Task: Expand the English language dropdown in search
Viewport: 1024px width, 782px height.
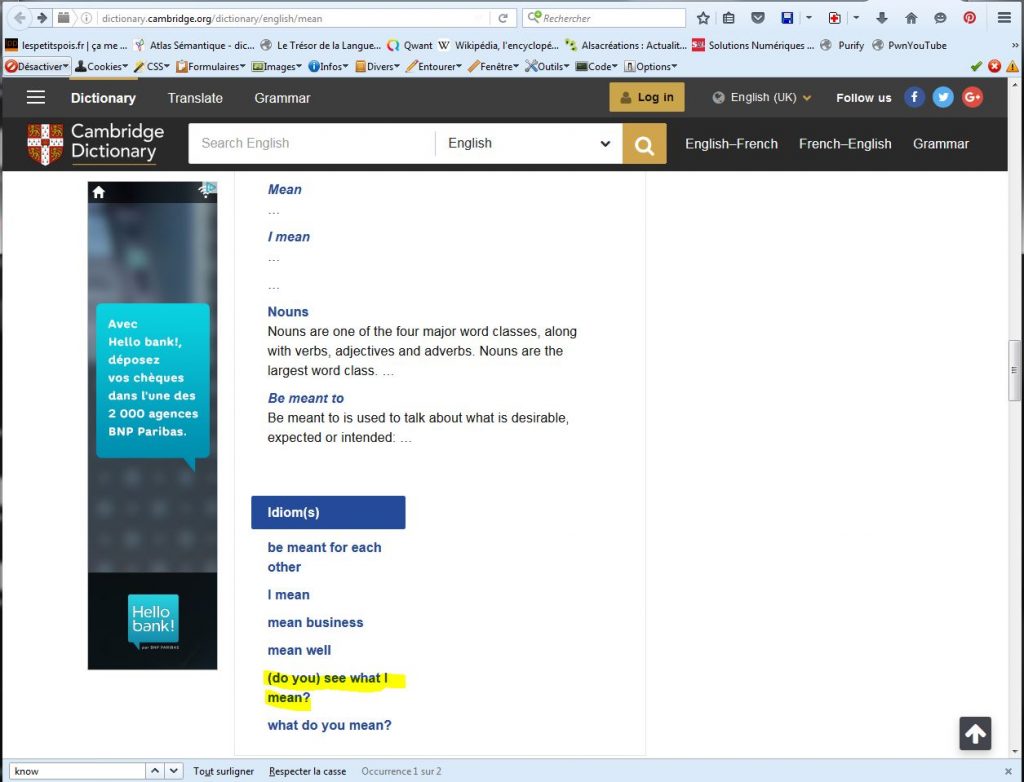Action: [x=528, y=144]
